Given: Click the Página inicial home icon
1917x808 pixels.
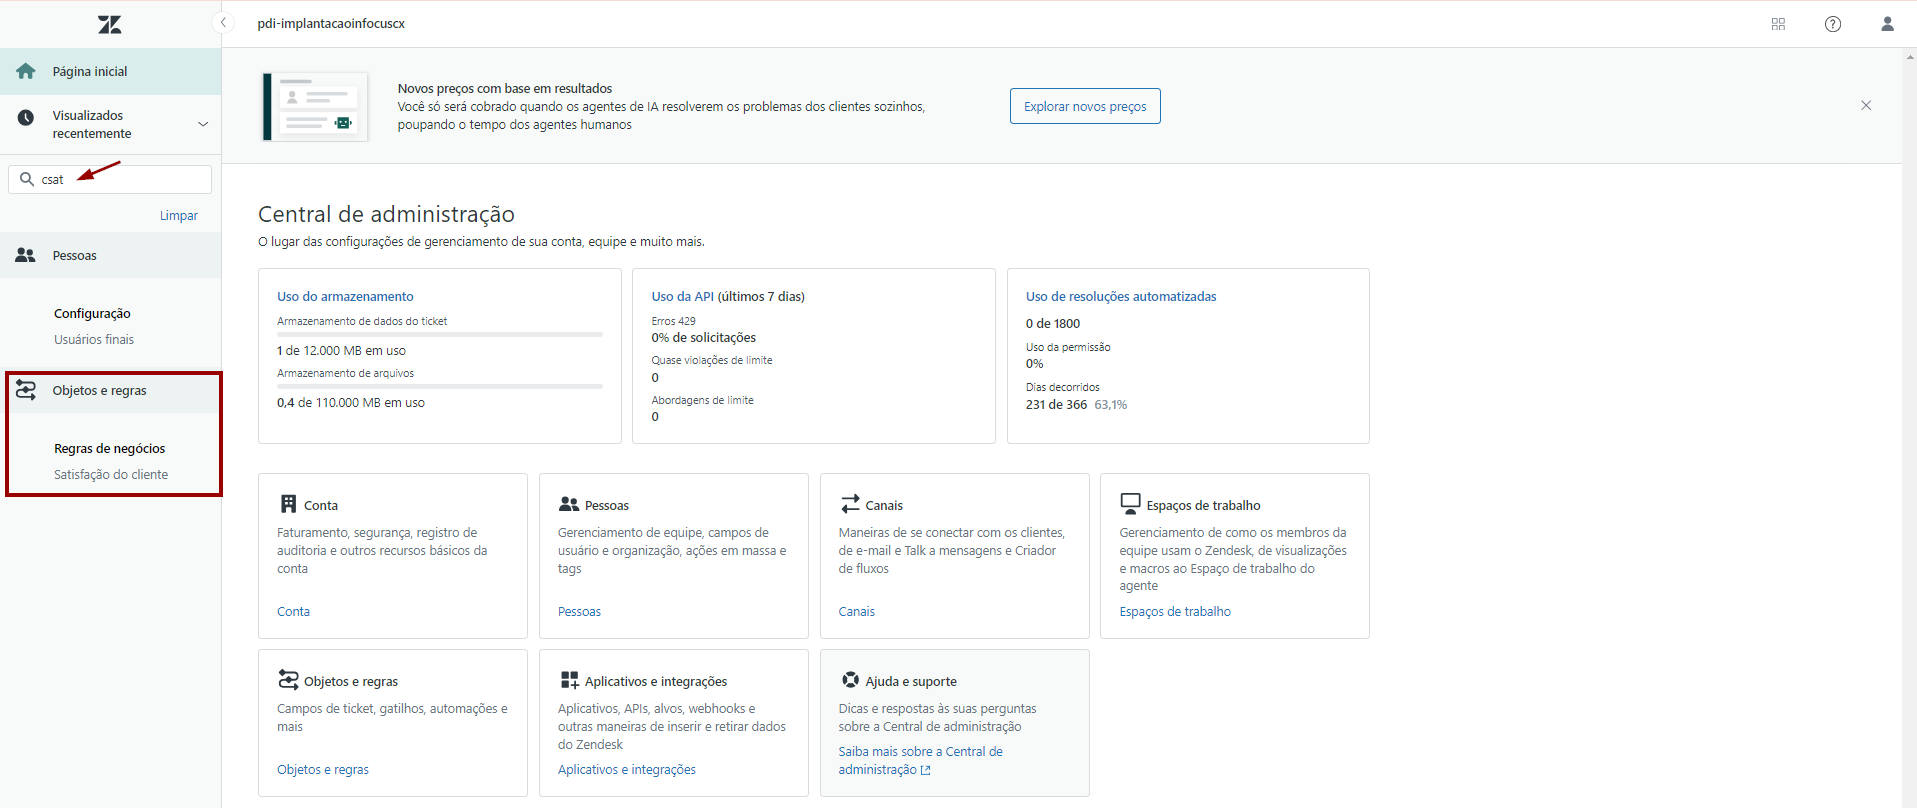Looking at the screenshot, I should (26, 71).
